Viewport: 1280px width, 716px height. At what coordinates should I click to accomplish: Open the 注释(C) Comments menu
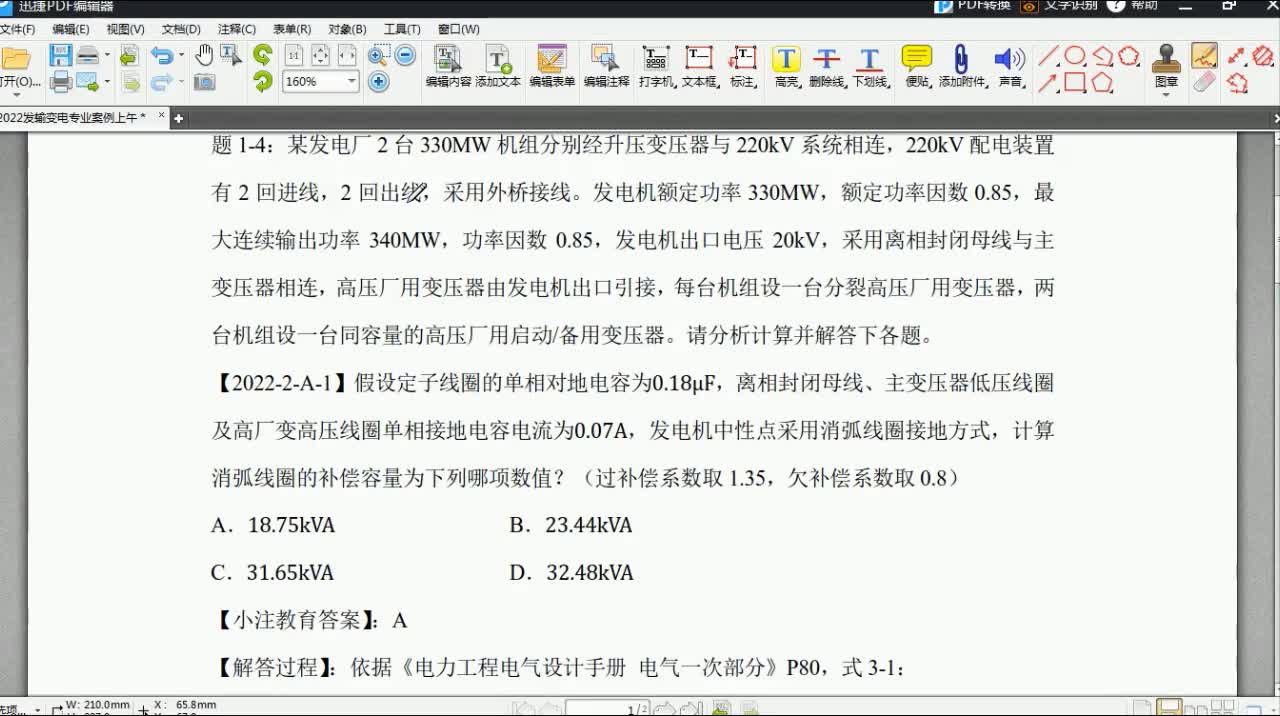(236, 29)
